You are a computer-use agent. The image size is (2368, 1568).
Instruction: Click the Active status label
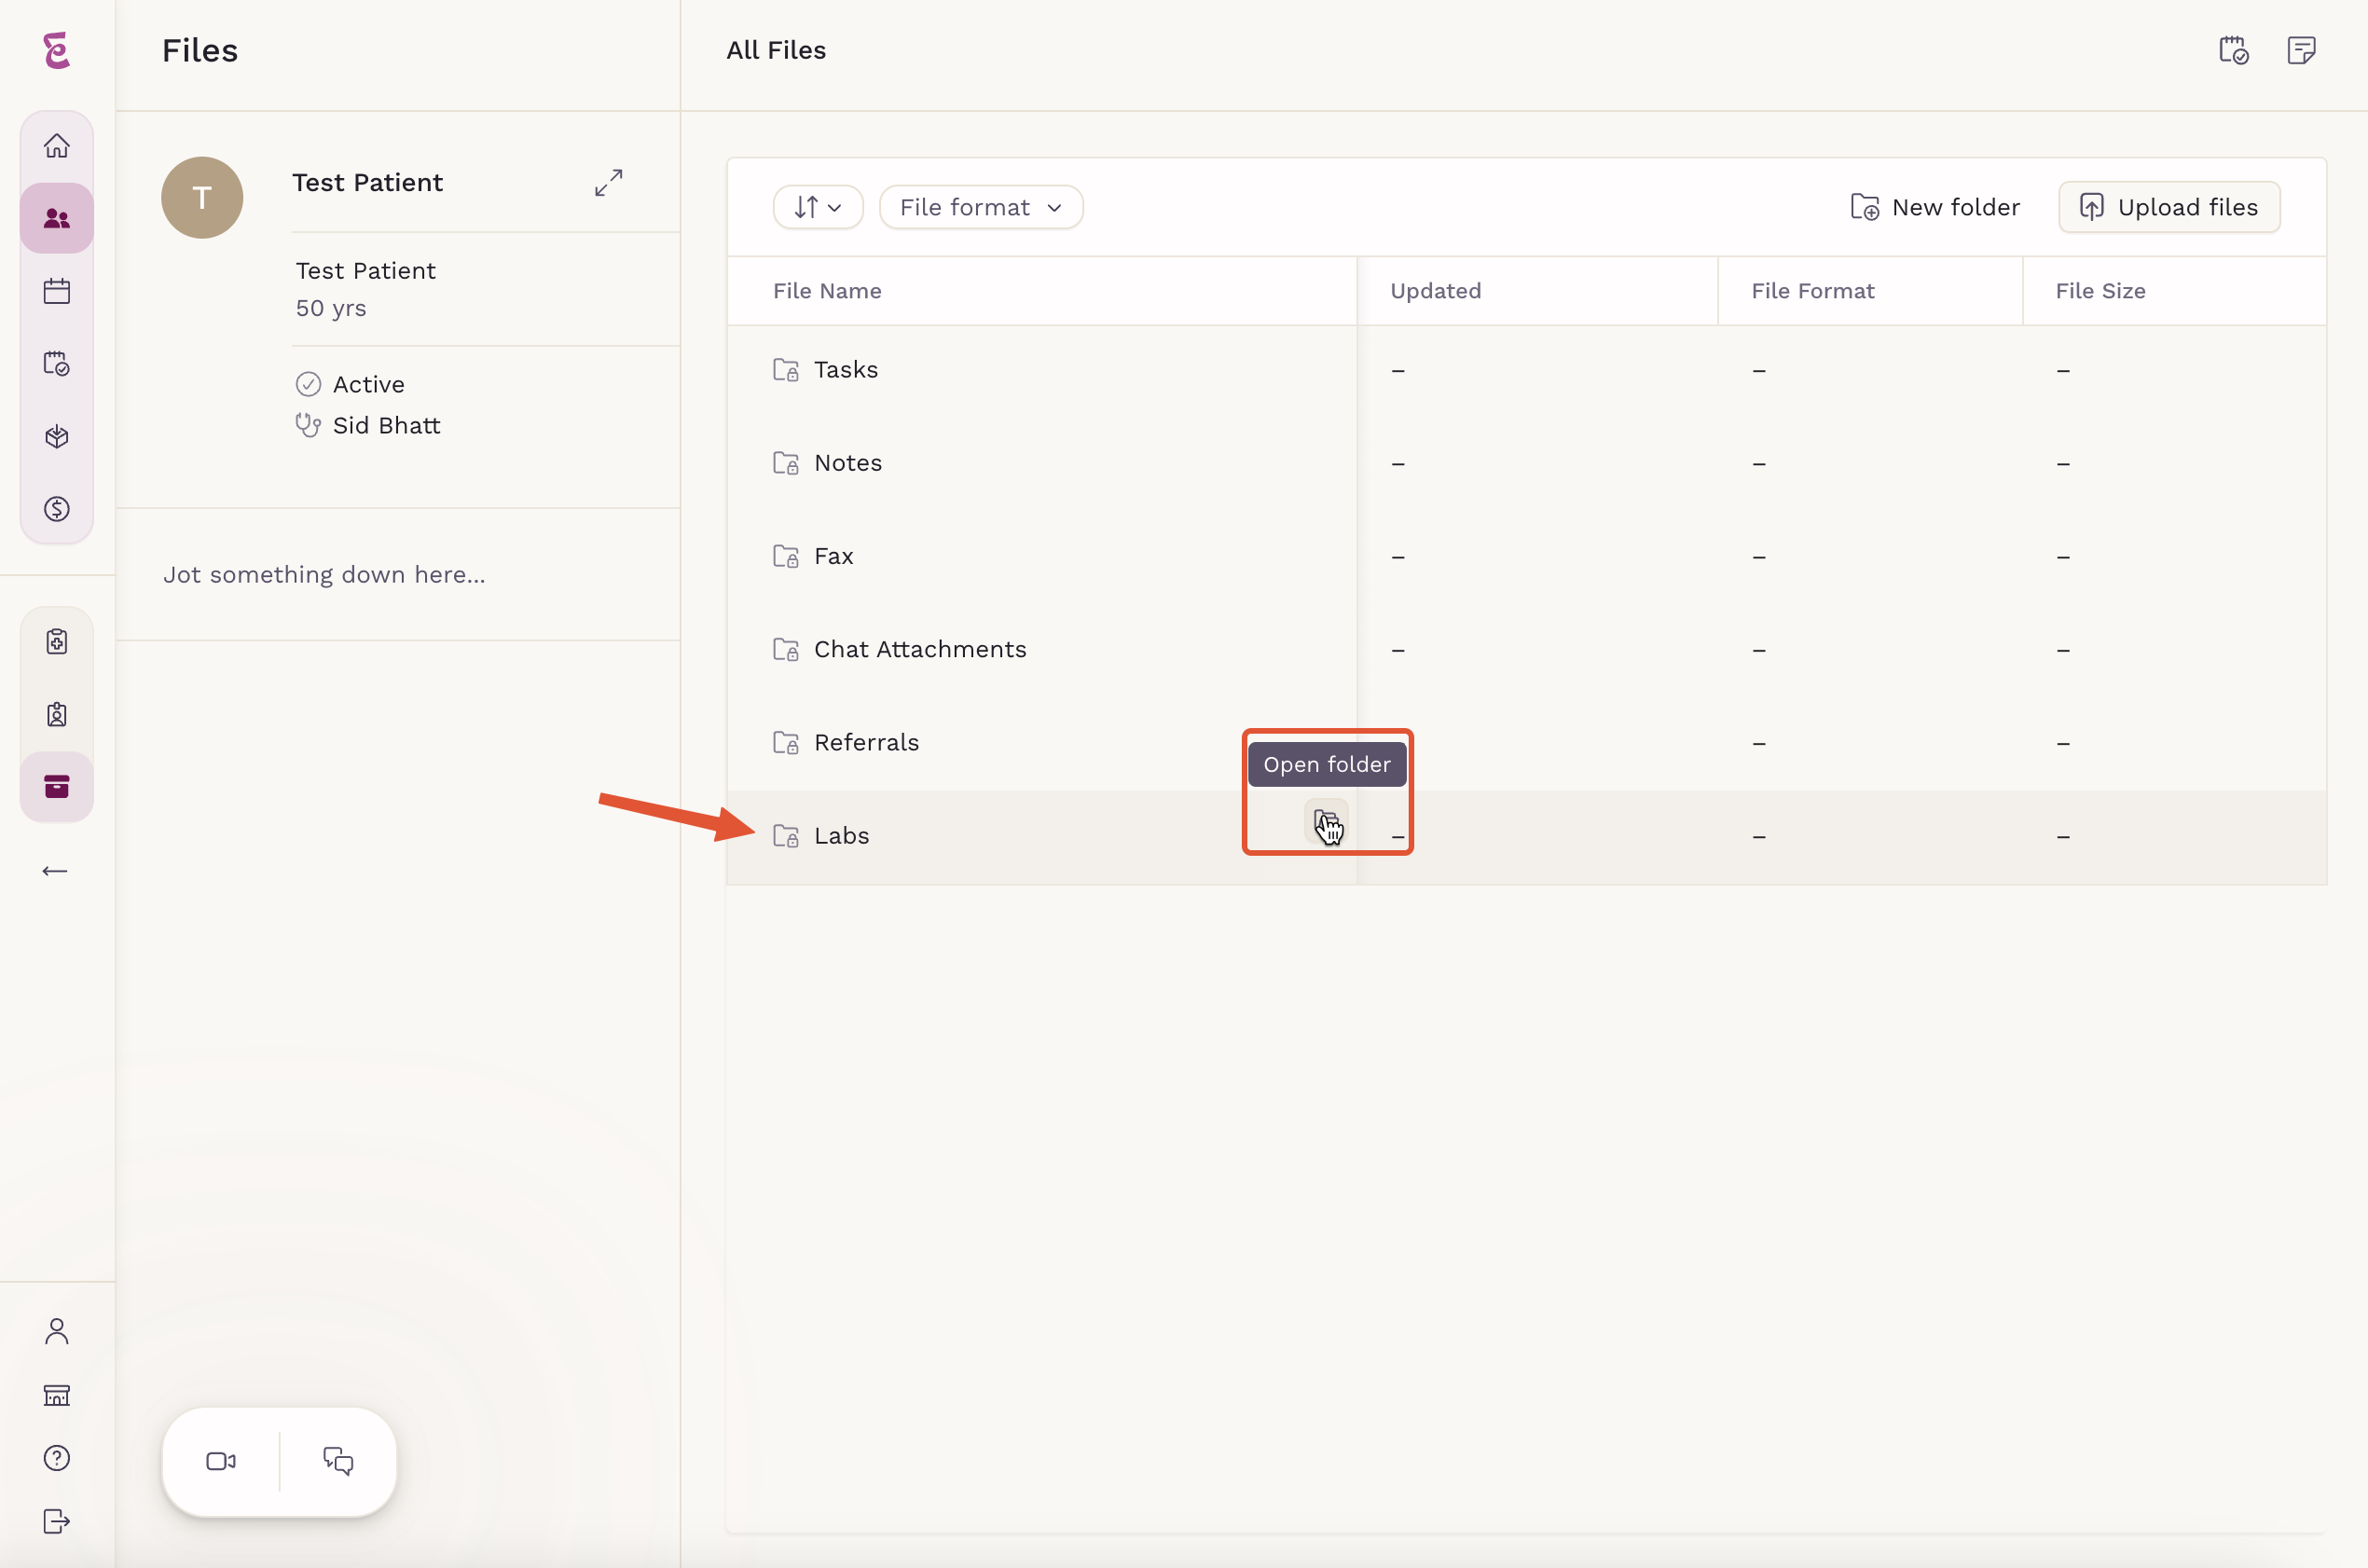[x=368, y=385]
